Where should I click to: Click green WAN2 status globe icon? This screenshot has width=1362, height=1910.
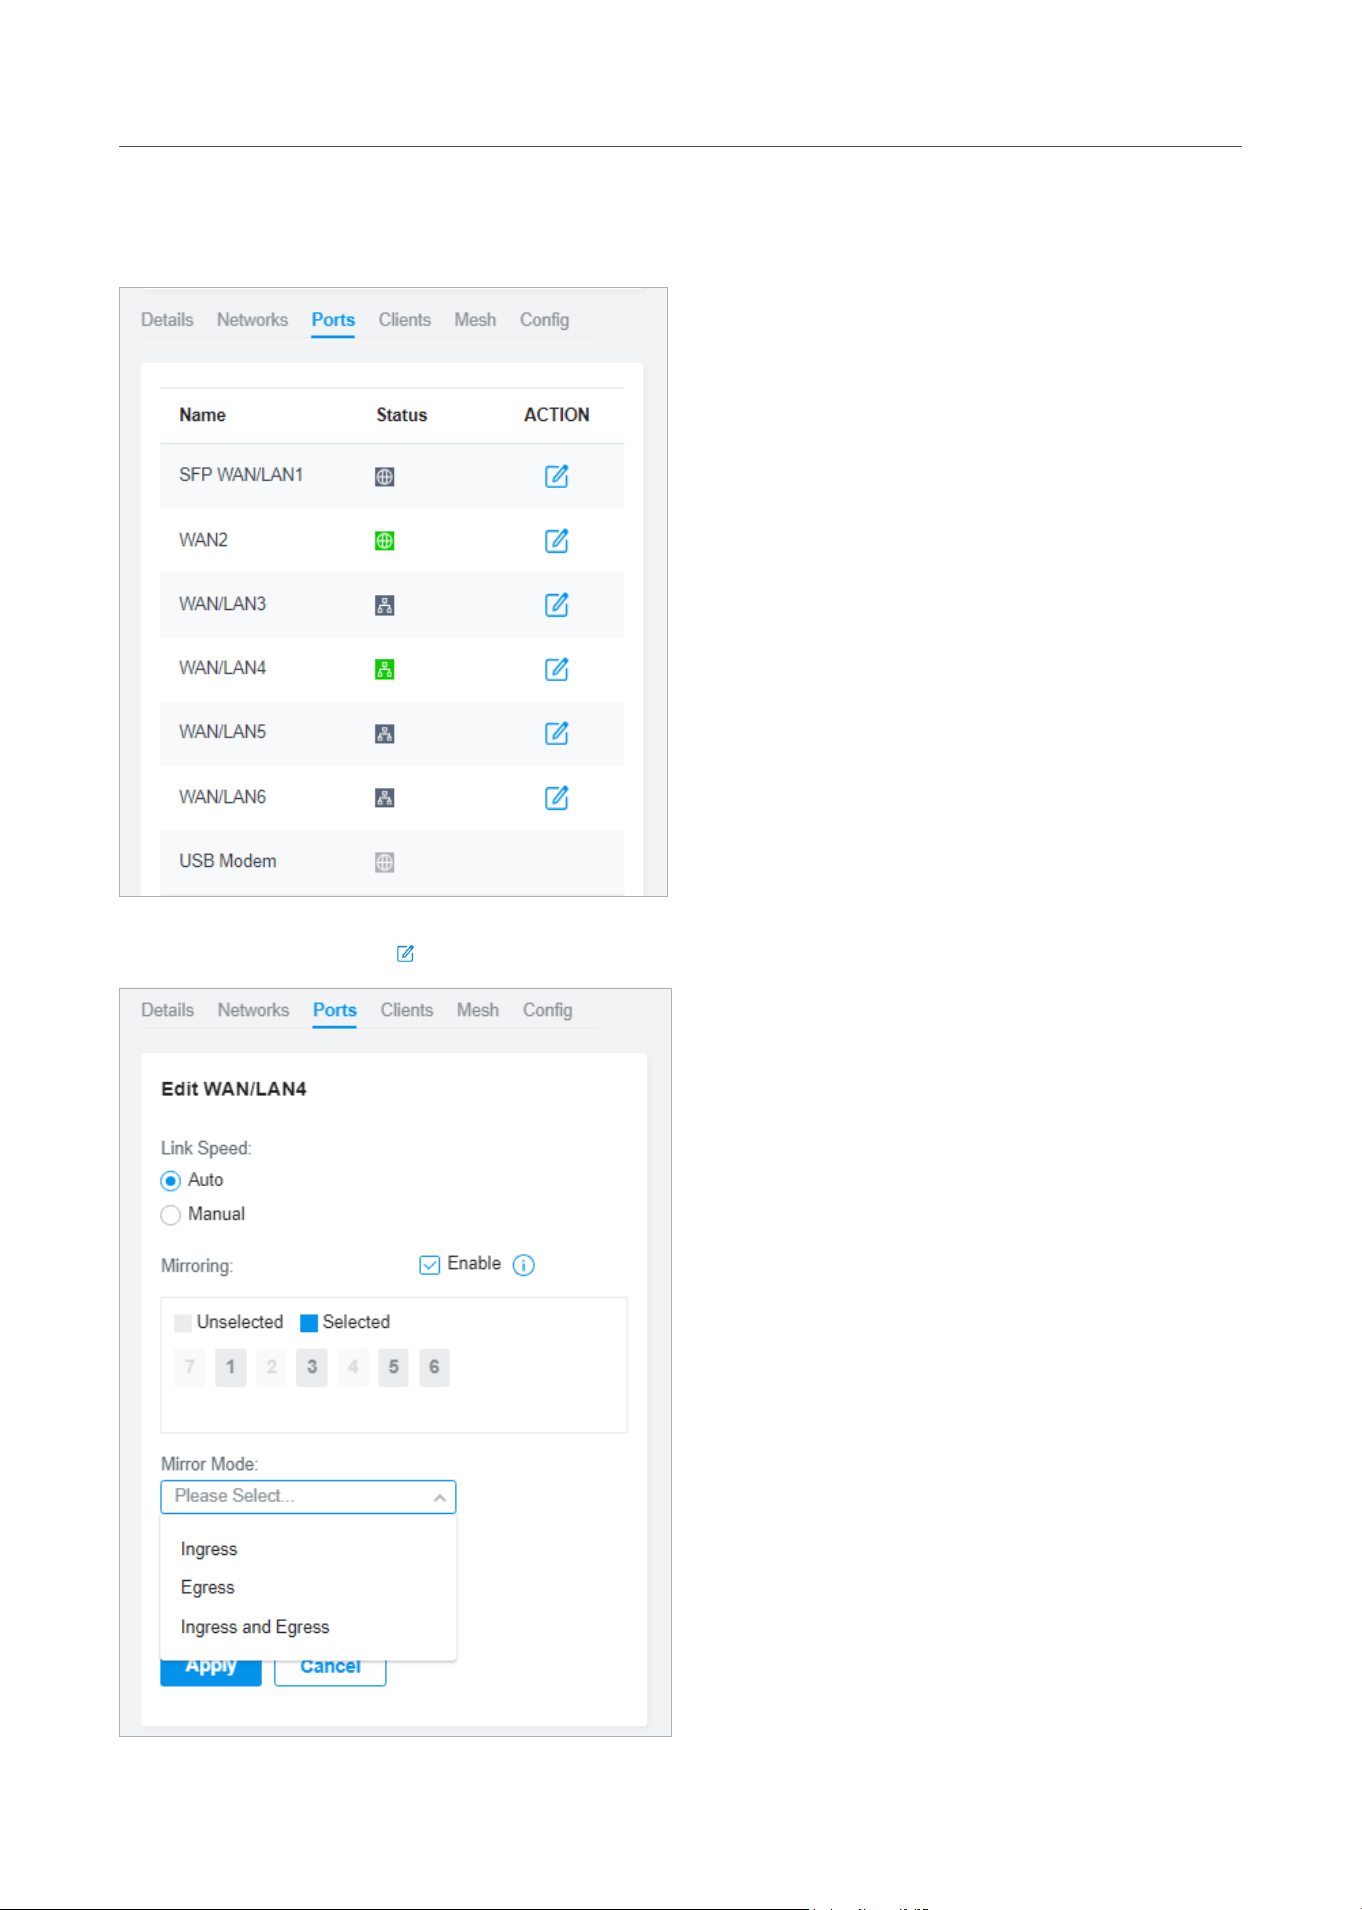(x=384, y=541)
